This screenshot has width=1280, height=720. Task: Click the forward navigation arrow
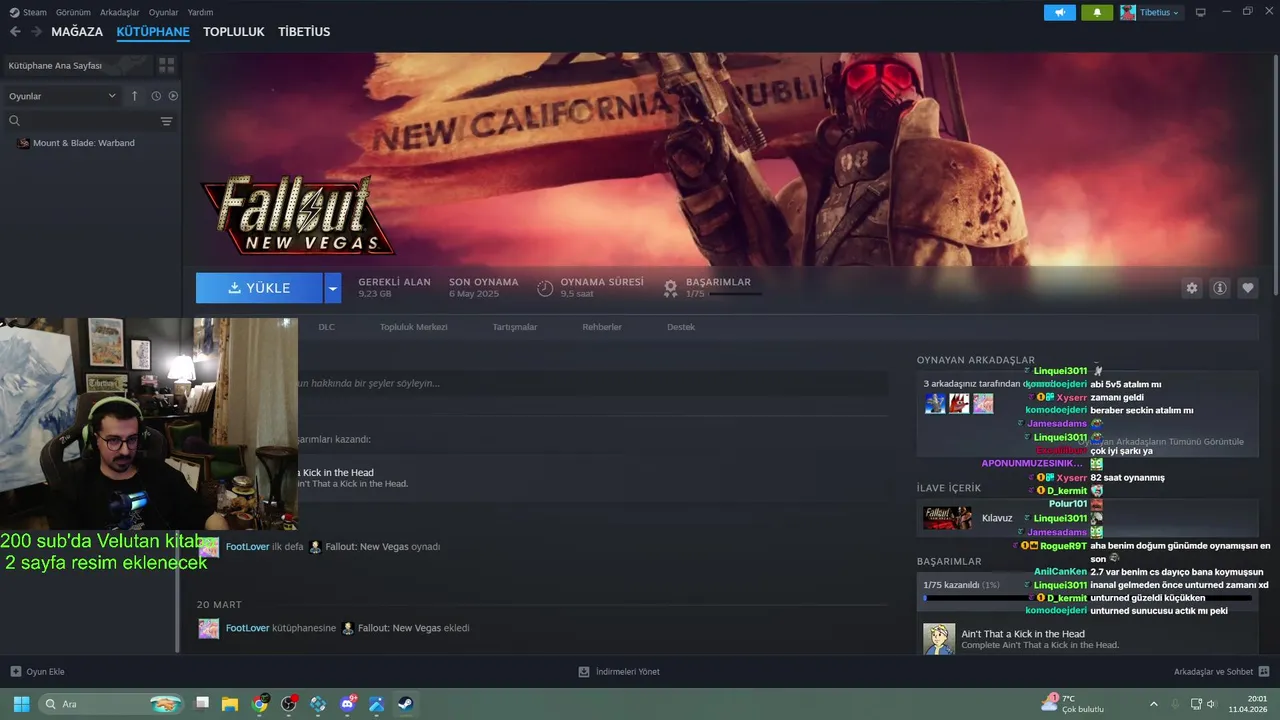pos(36,32)
